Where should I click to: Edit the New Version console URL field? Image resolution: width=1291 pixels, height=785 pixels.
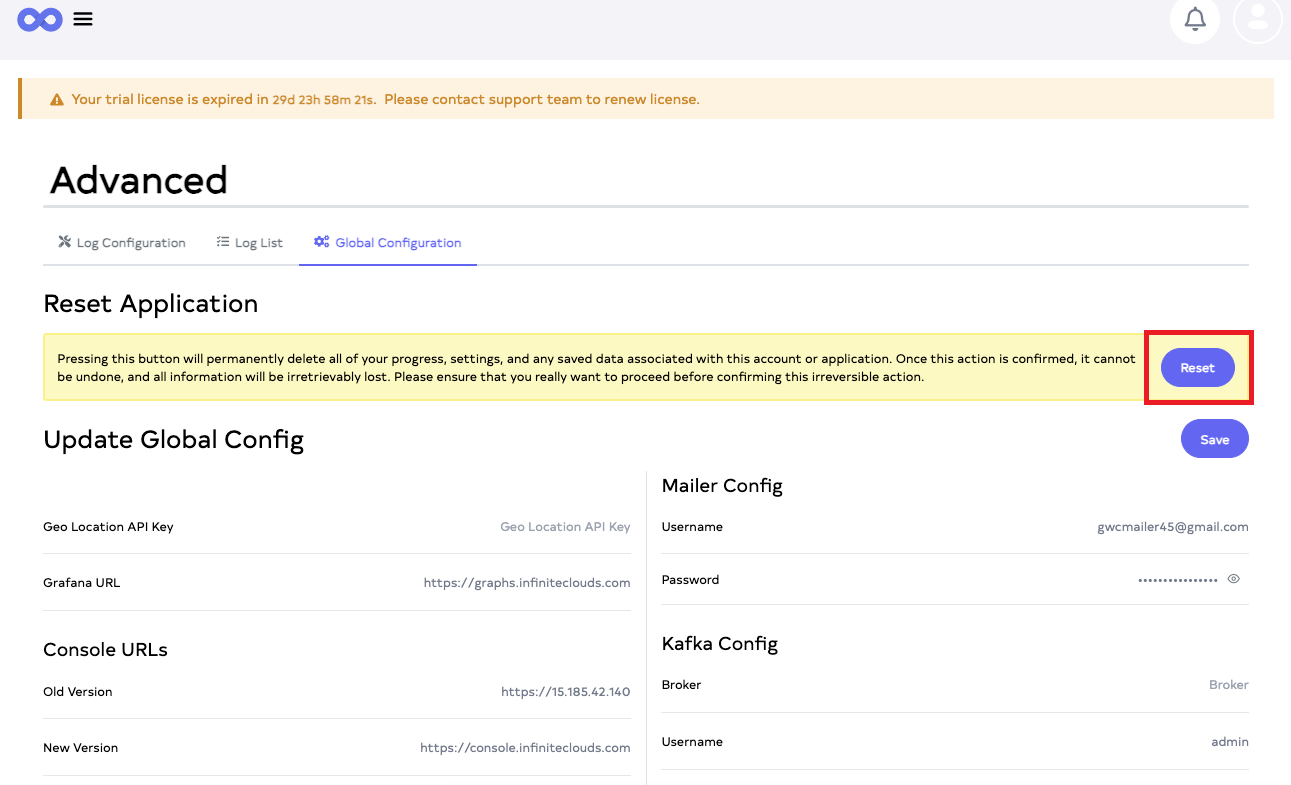pos(524,748)
